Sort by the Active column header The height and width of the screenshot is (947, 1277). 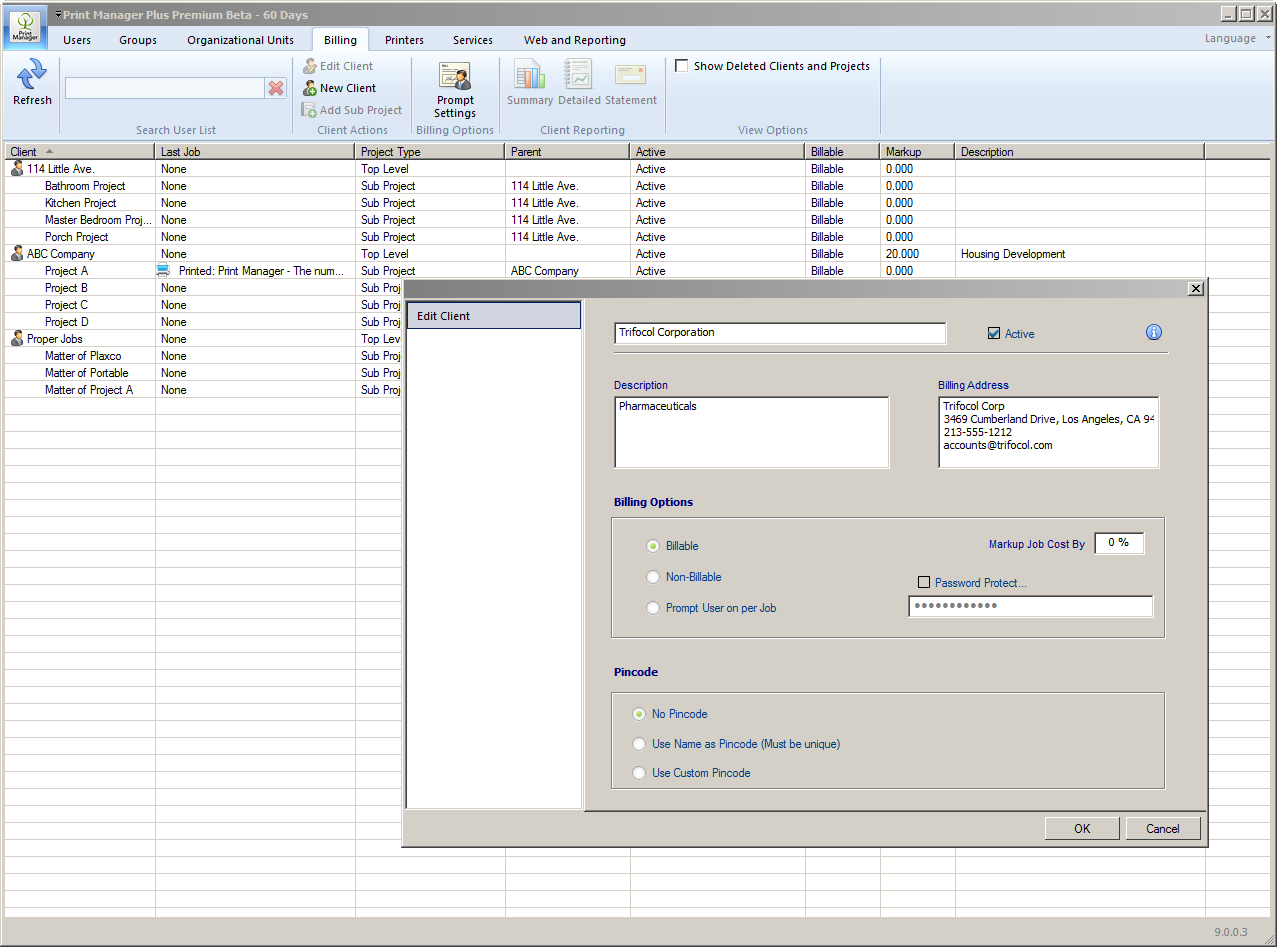click(718, 152)
